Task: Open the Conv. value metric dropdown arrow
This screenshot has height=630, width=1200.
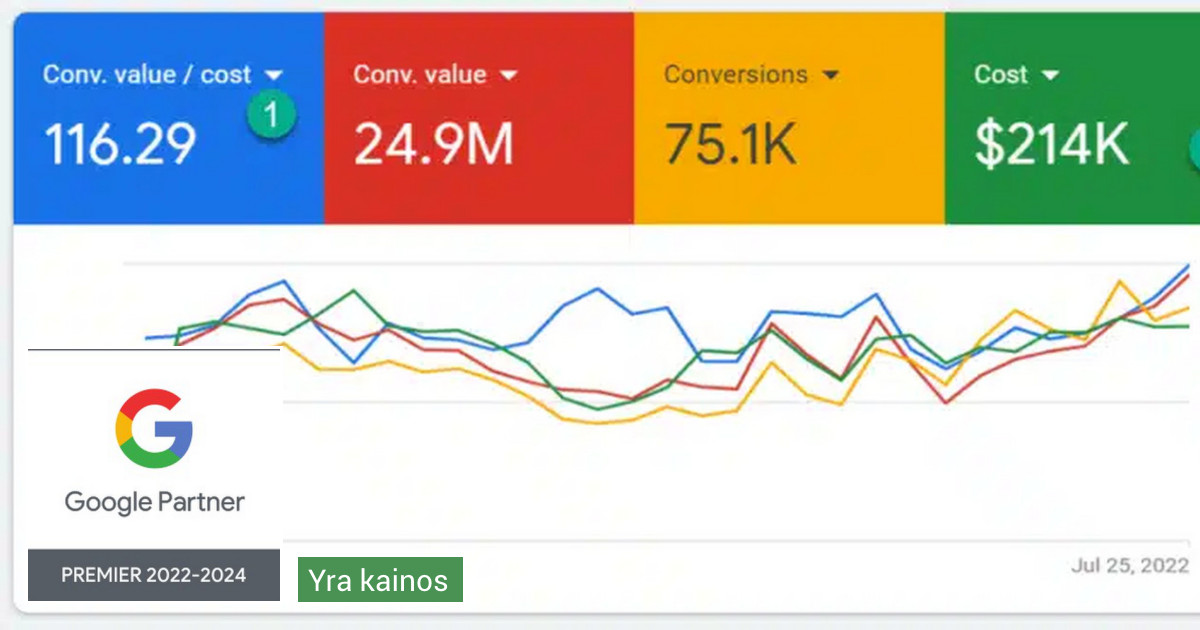Action: (508, 75)
